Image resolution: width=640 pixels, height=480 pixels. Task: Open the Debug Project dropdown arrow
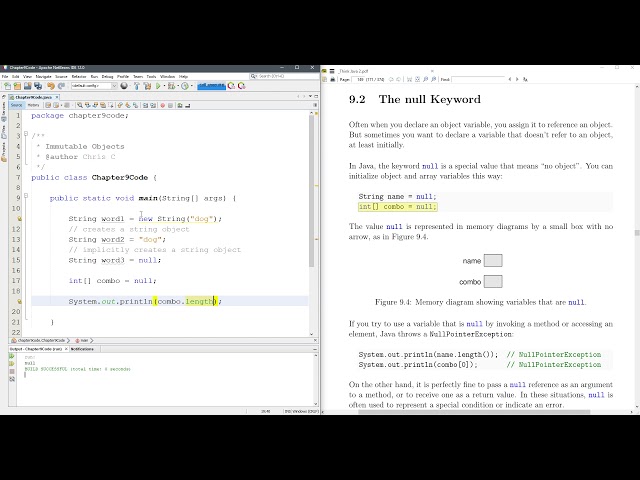[x=178, y=86]
